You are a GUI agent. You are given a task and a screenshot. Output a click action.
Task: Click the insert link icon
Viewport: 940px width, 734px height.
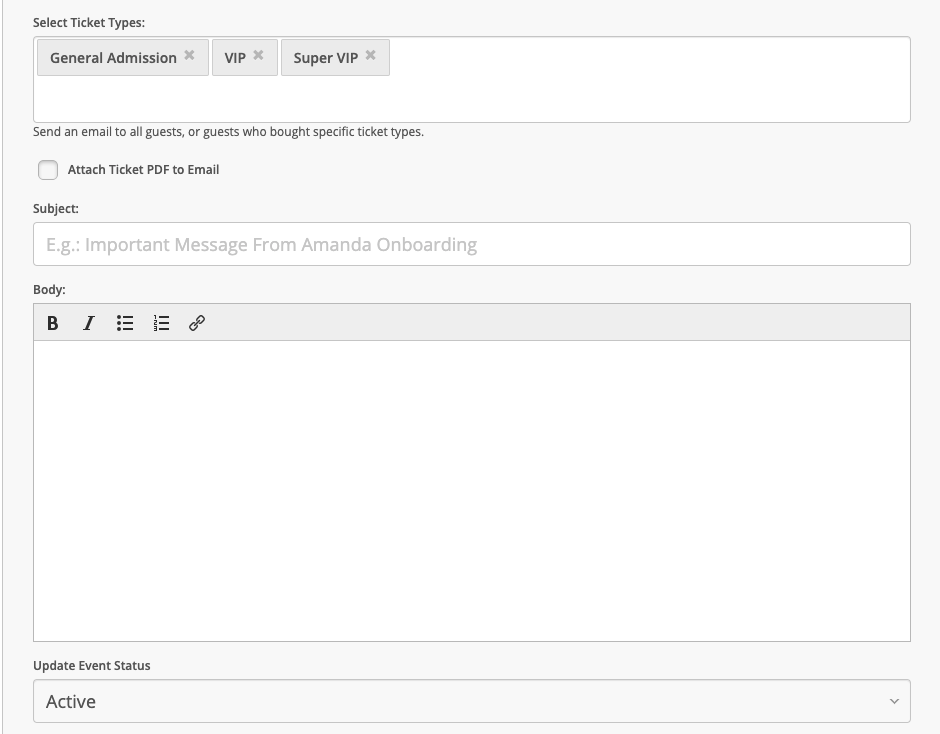[x=197, y=323]
